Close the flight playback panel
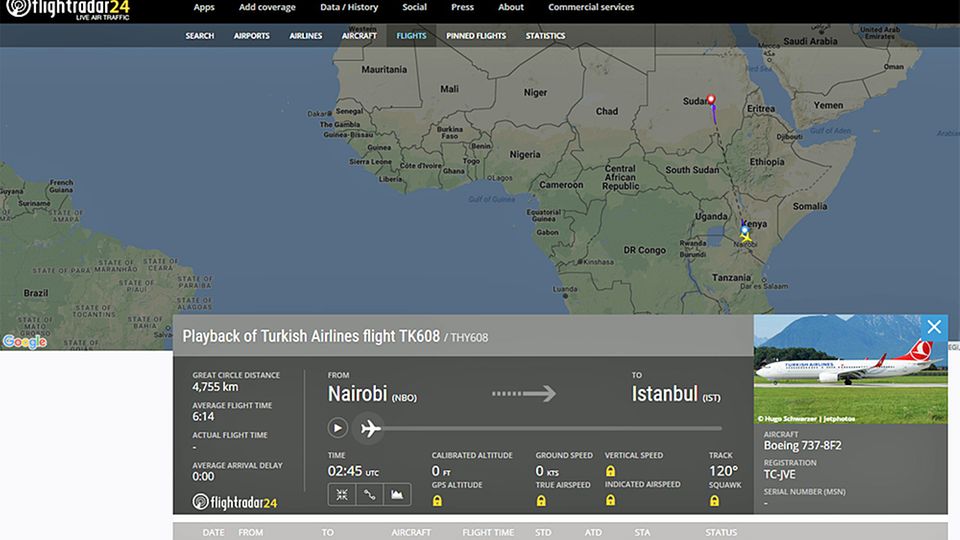The image size is (960, 540). coord(933,327)
